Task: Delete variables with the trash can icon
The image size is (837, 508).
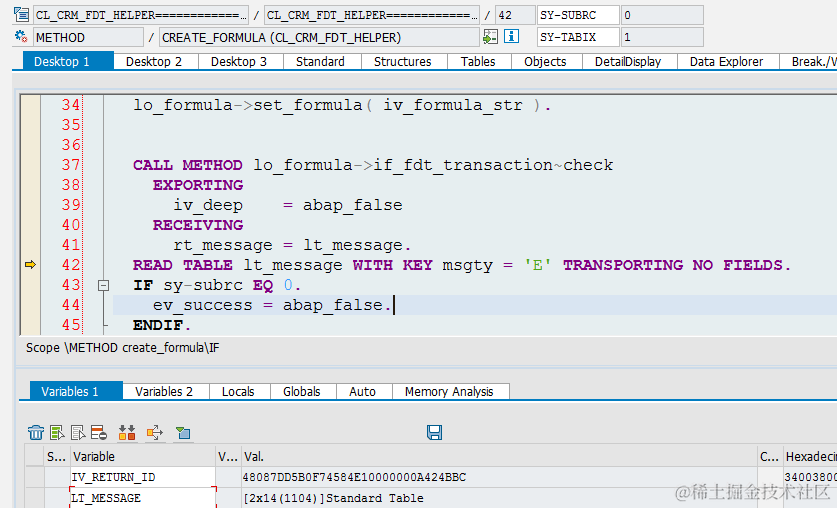Action: (x=36, y=432)
